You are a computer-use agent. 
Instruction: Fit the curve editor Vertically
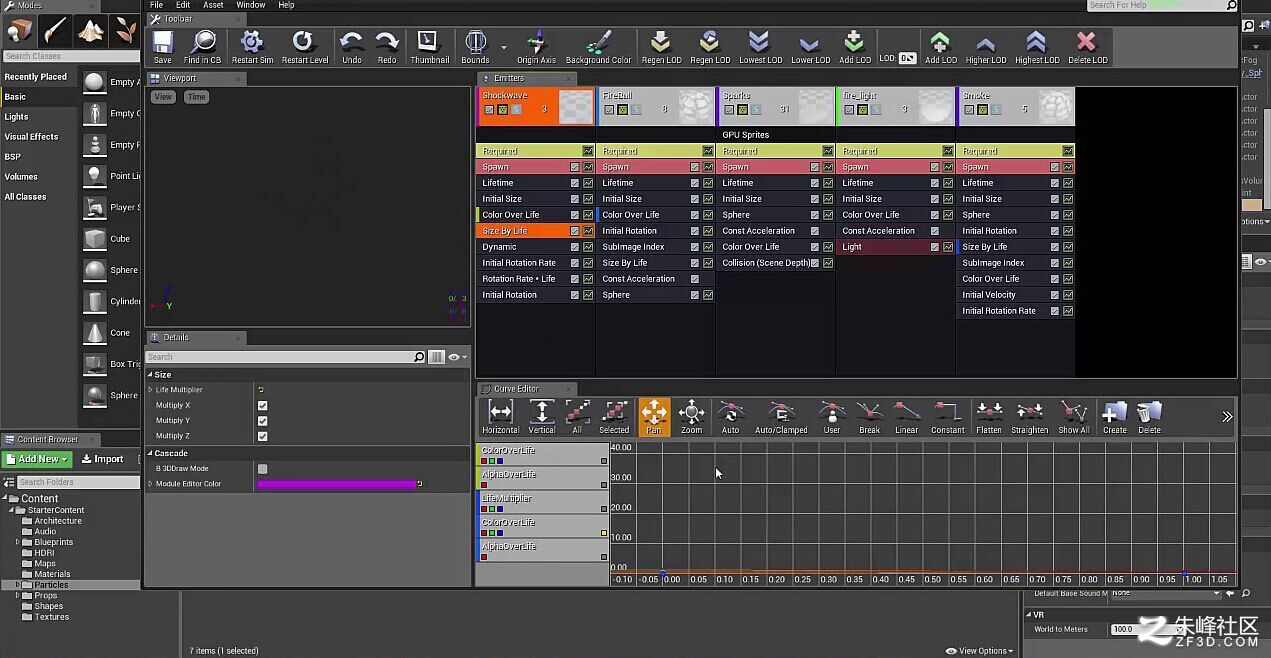pos(541,417)
